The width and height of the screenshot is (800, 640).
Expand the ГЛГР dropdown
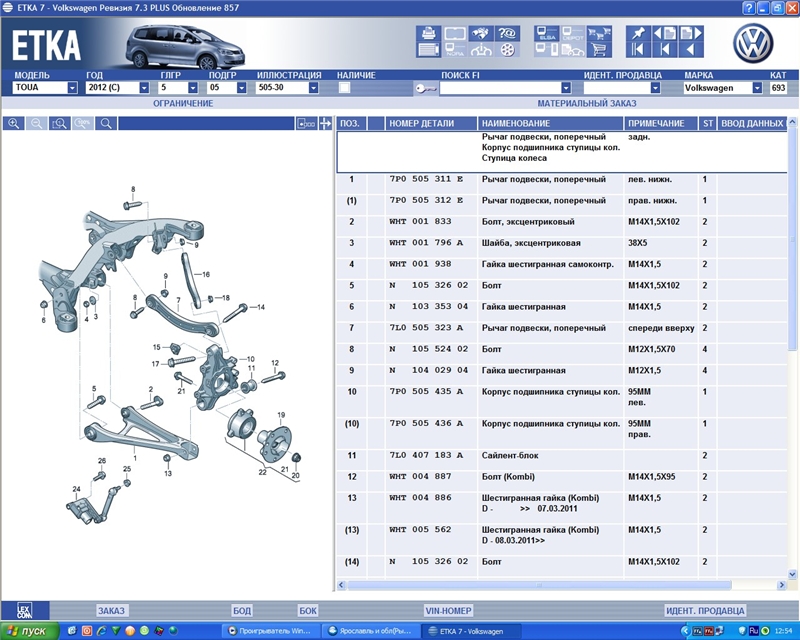coord(193,88)
